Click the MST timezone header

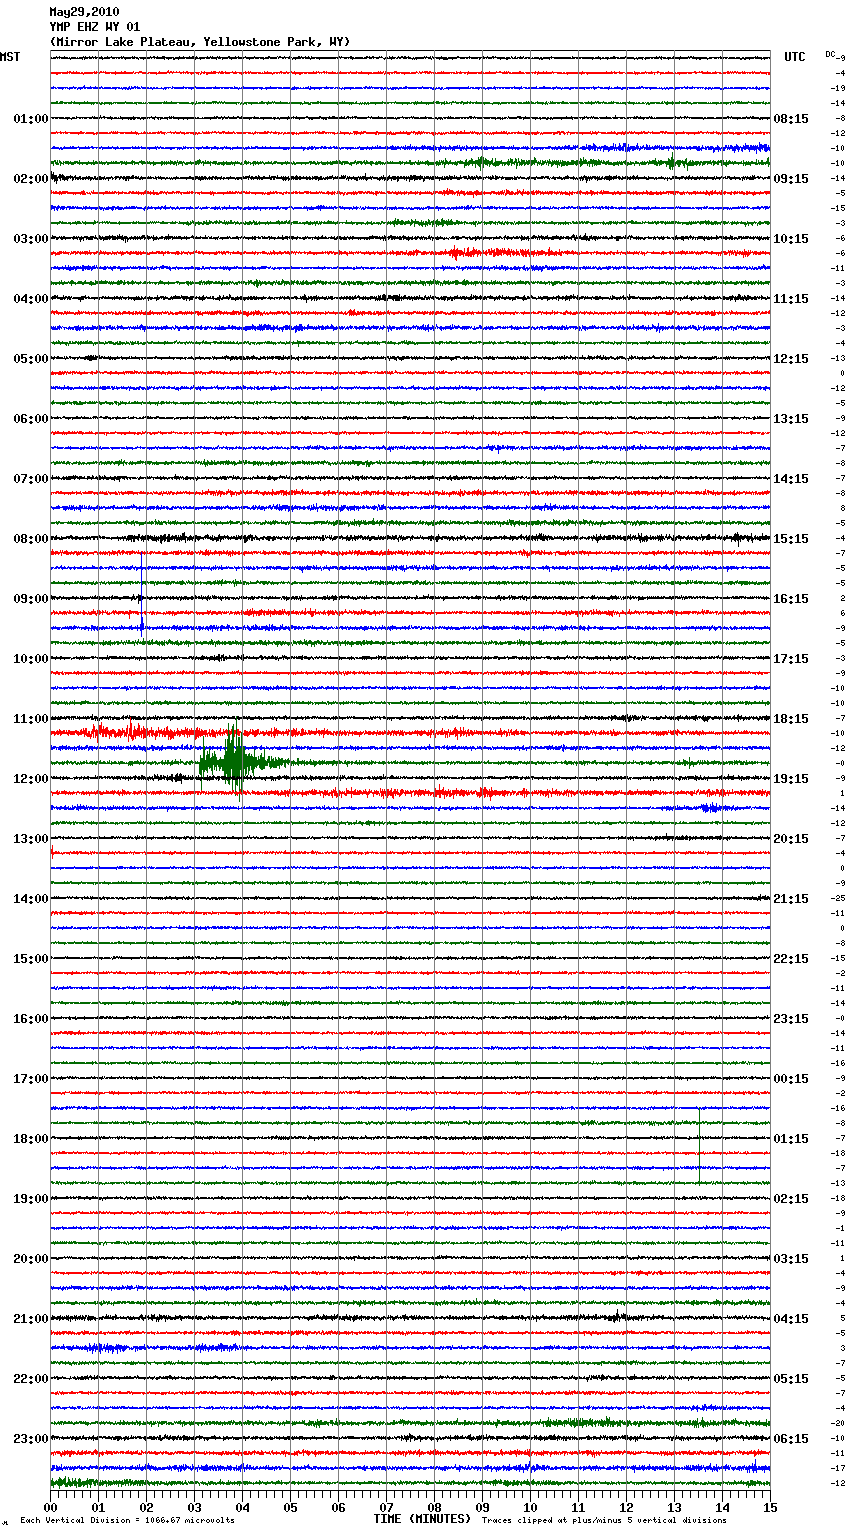pos(10,57)
